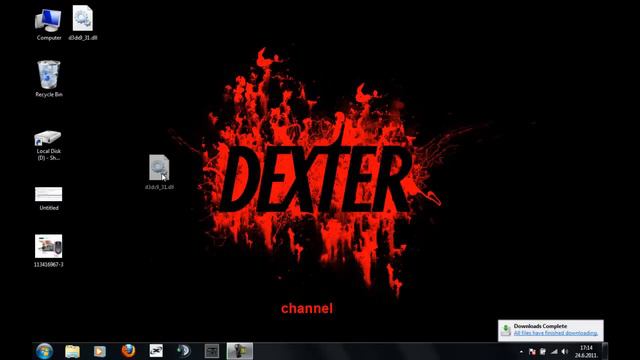This screenshot has width=640, height=360.
Task: Click the tray icon right of the flag
Action: [543, 351]
